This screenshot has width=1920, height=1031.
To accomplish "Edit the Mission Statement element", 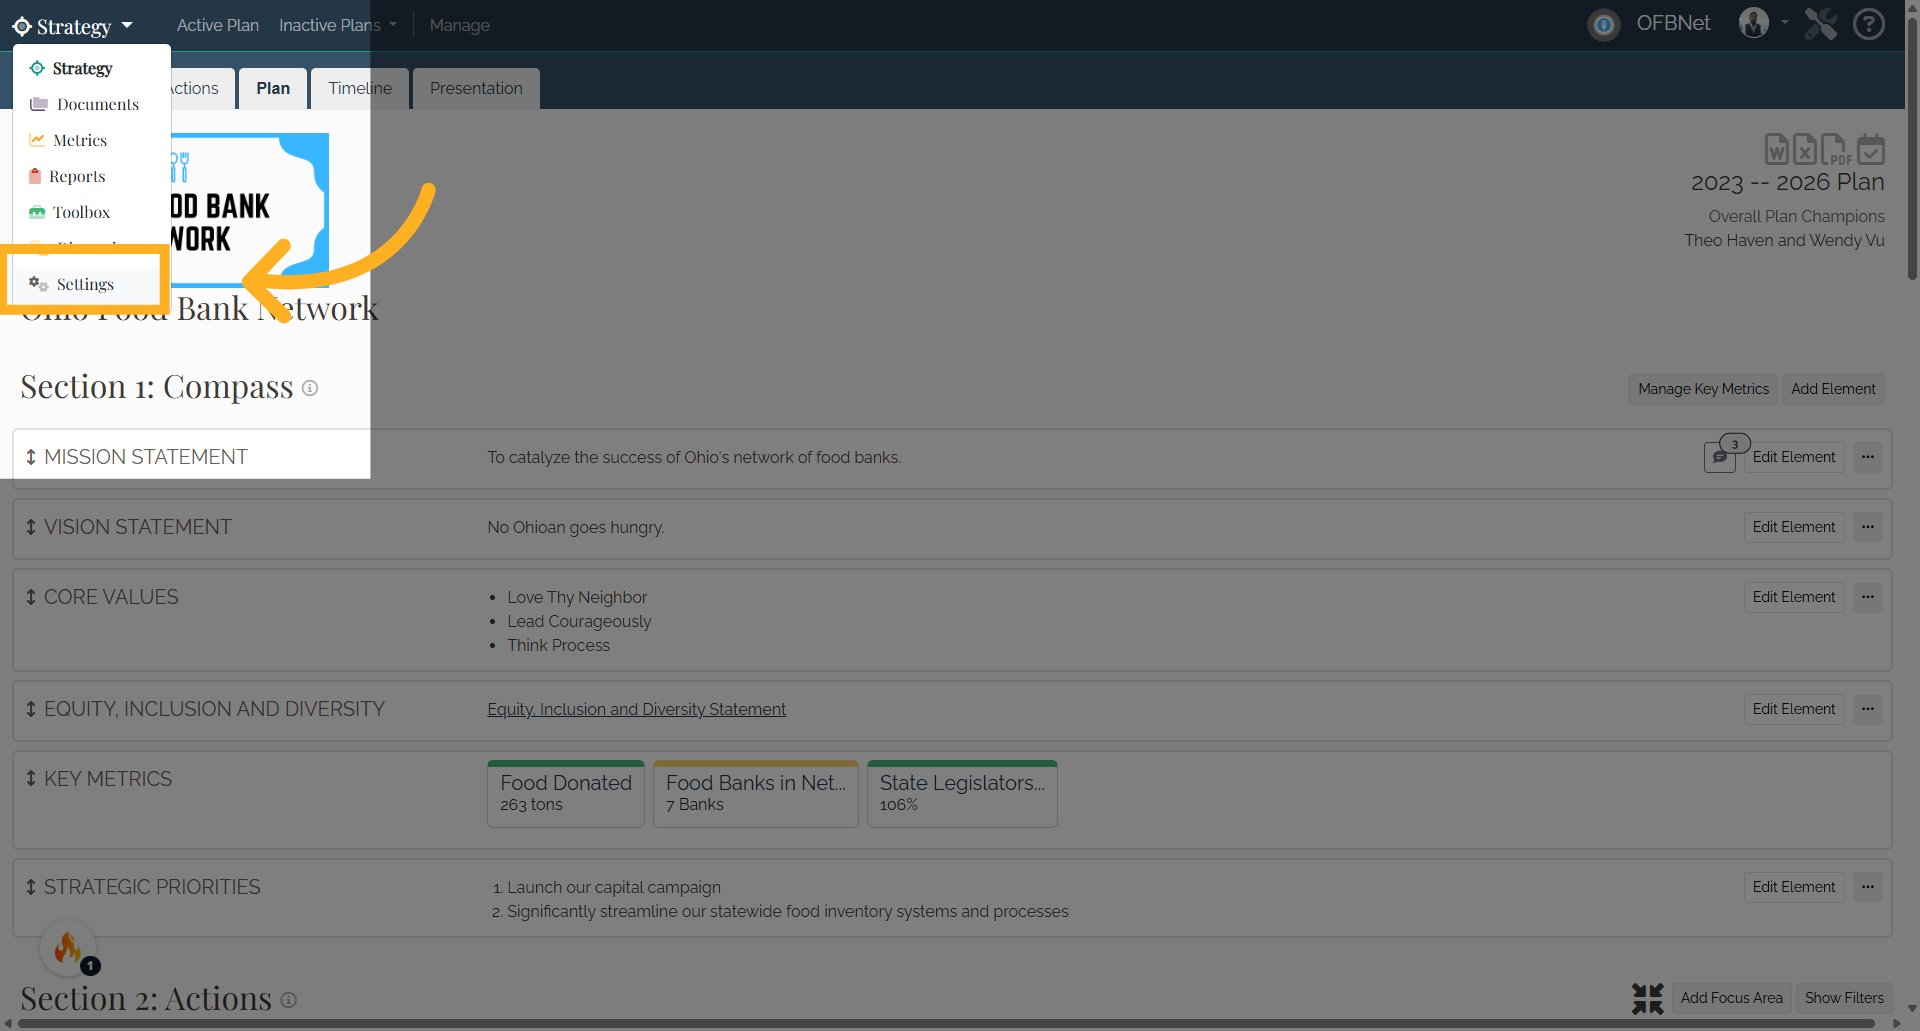I will coord(1794,457).
